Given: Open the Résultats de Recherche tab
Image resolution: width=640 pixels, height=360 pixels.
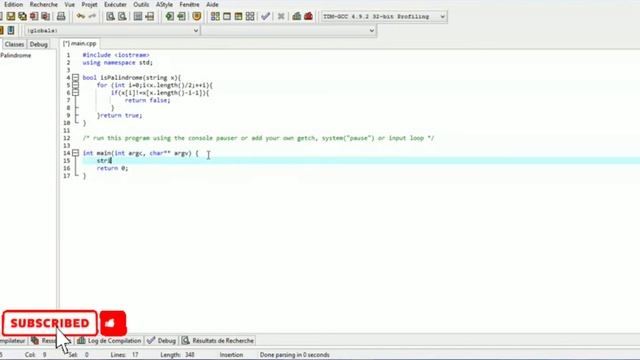Looking at the screenshot, I should [x=218, y=340].
